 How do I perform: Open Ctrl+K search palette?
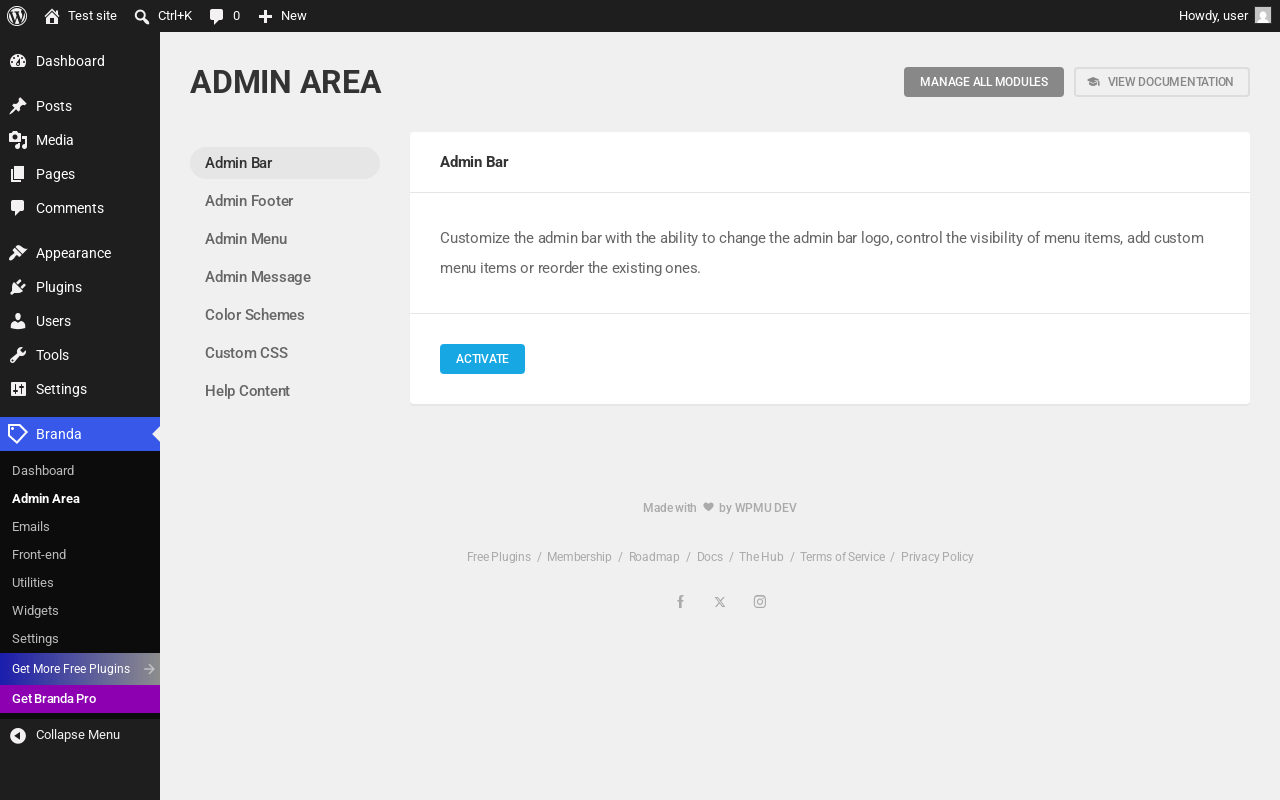pyautogui.click(x=163, y=16)
